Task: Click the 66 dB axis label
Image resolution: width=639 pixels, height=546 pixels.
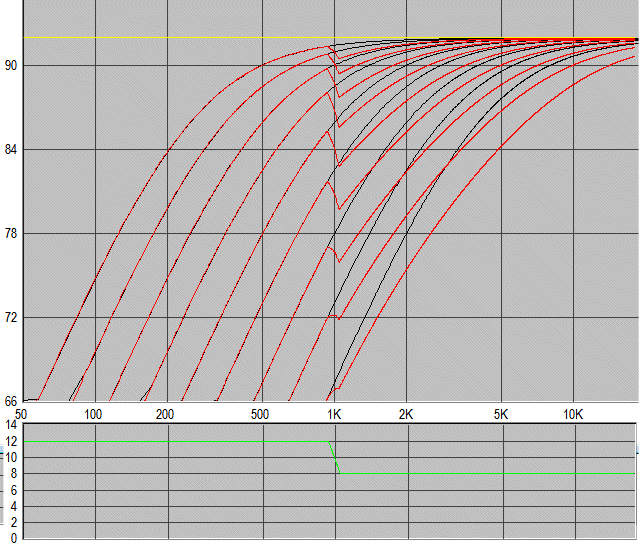Action: (11, 401)
